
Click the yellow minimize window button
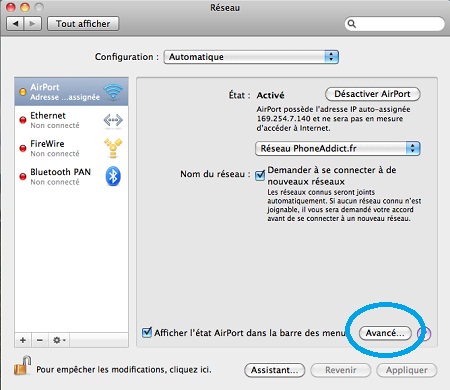tap(25, 7)
